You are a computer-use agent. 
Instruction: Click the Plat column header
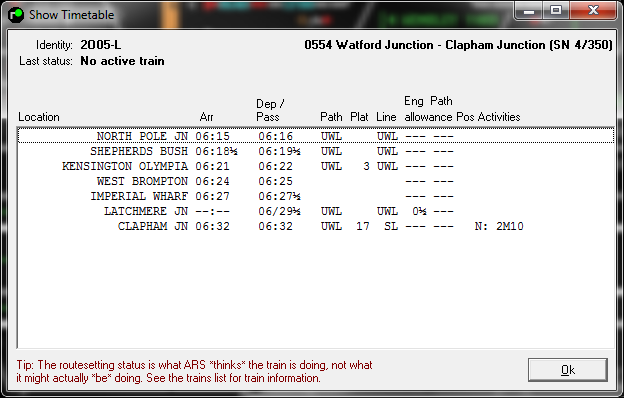coord(359,117)
